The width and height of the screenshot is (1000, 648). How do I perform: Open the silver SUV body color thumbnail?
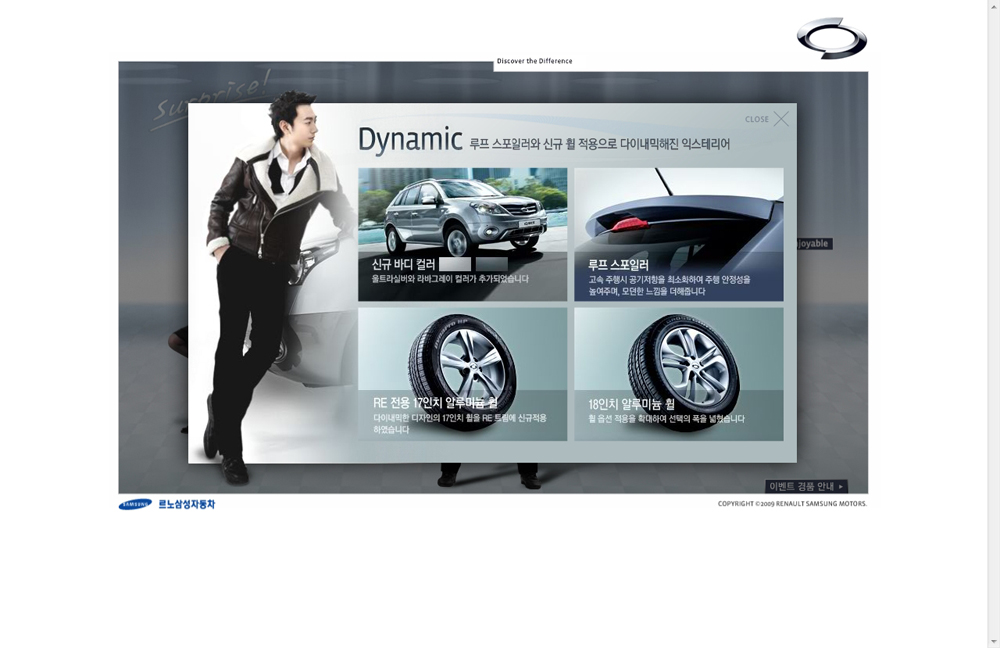click(x=462, y=212)
